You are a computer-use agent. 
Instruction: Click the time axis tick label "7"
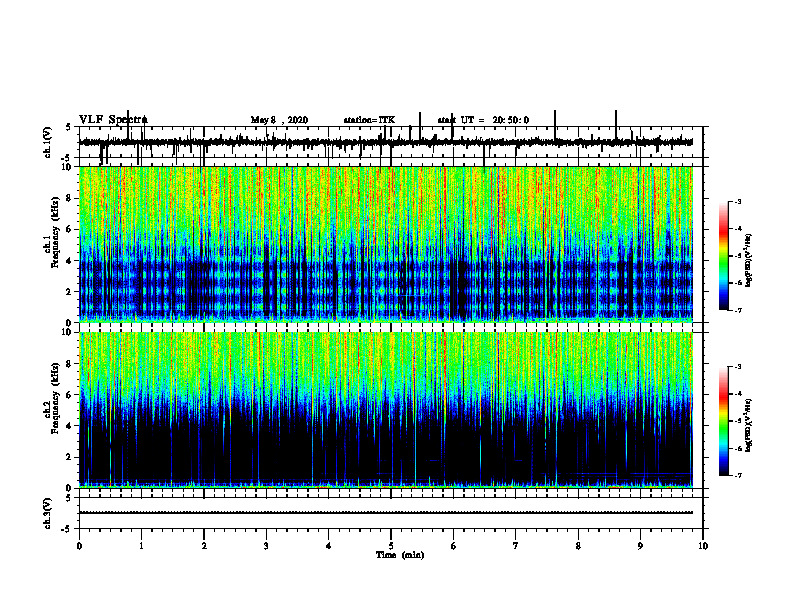pyautogui.click(x=516, y=546)
